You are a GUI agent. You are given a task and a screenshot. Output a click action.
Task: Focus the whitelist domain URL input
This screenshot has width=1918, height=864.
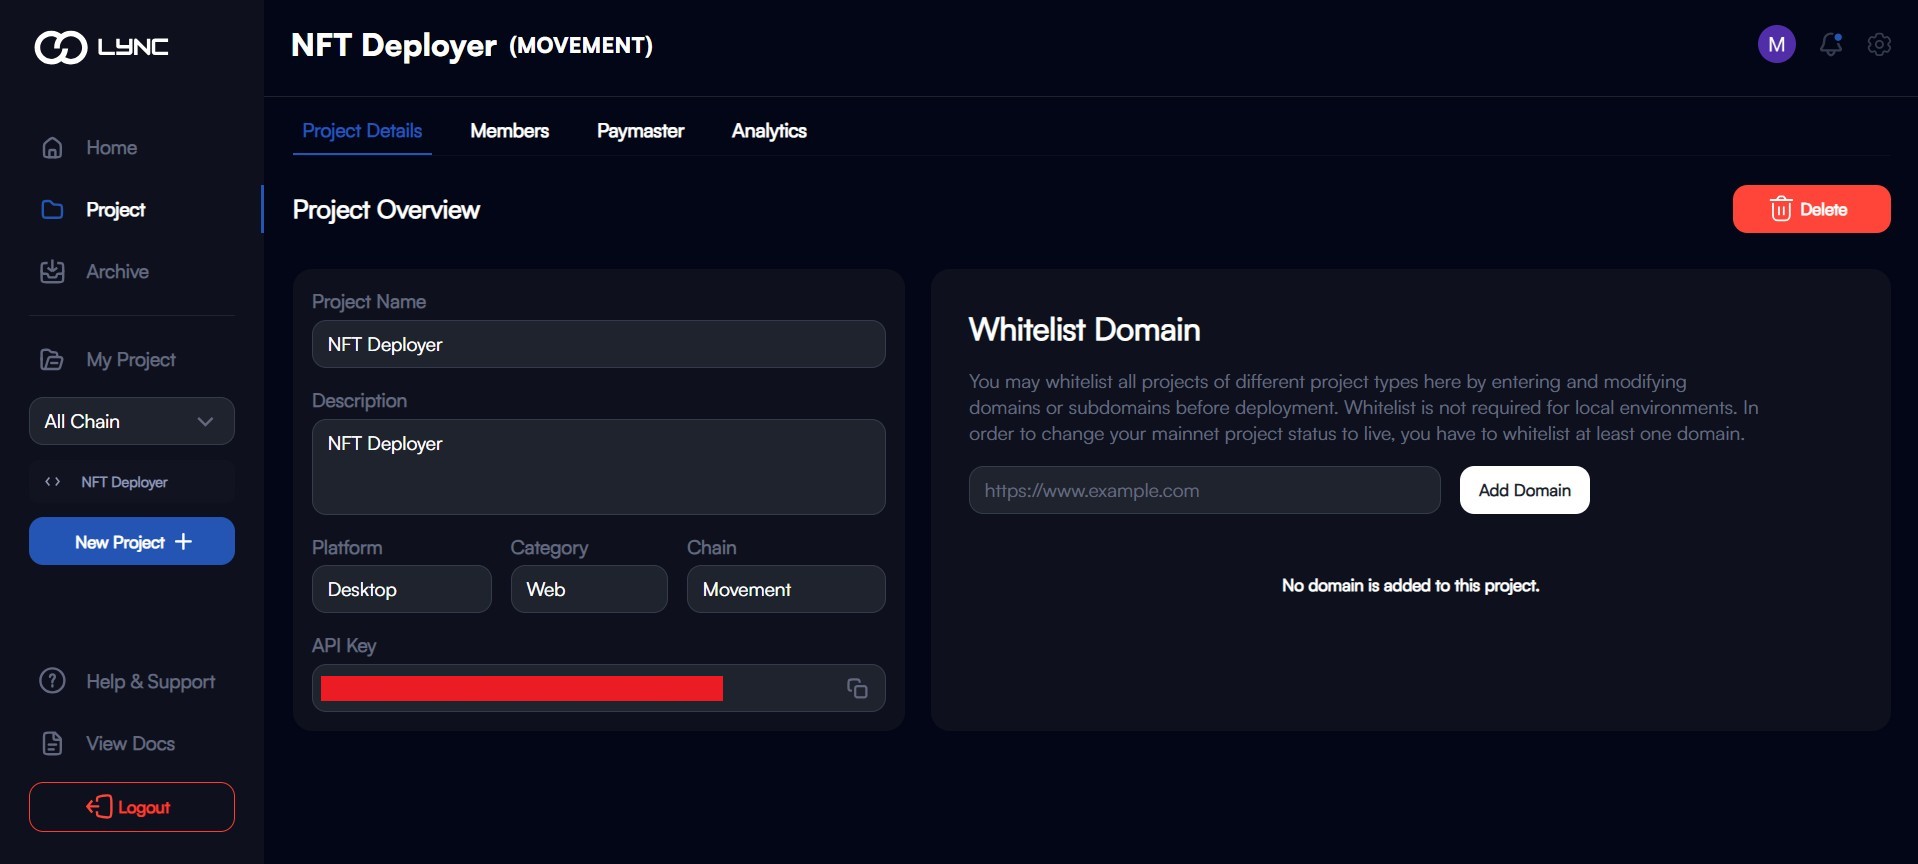(1205, 490)
